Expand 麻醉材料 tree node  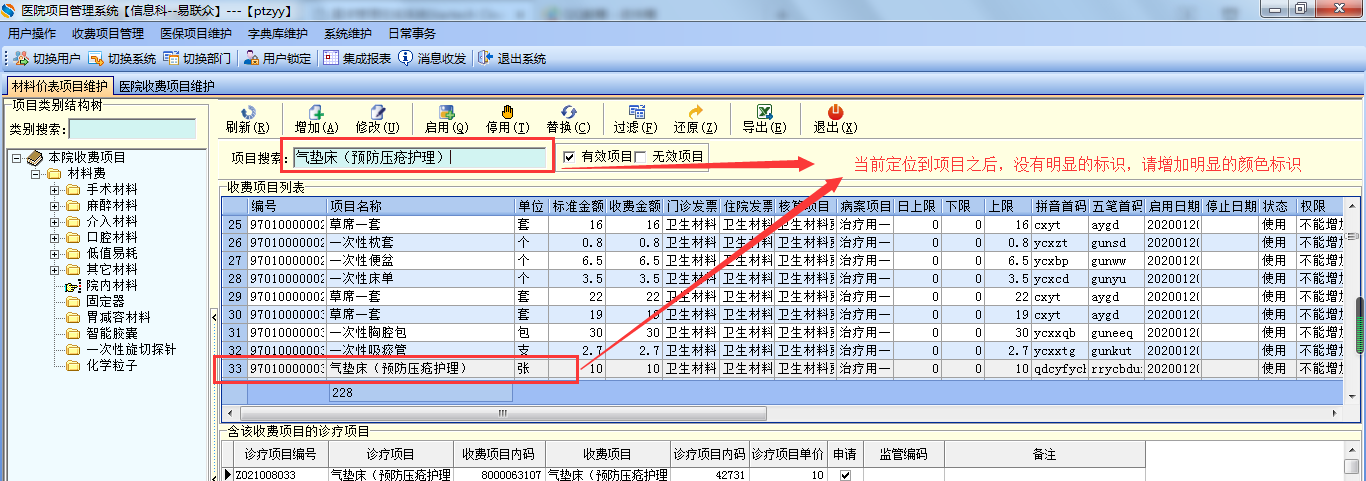54,206
